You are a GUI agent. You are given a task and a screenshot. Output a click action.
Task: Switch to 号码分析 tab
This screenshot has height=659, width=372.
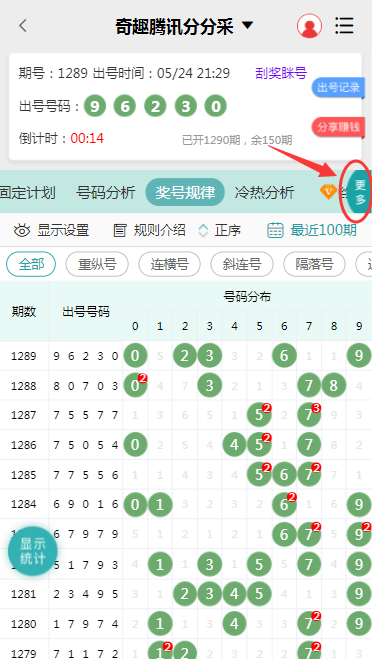point(106,192)
